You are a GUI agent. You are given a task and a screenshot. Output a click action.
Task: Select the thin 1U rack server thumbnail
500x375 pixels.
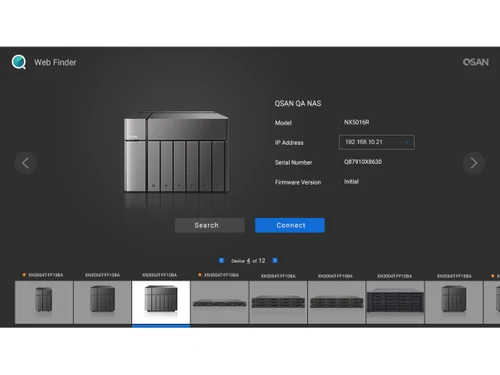click(x=220, y=302)
